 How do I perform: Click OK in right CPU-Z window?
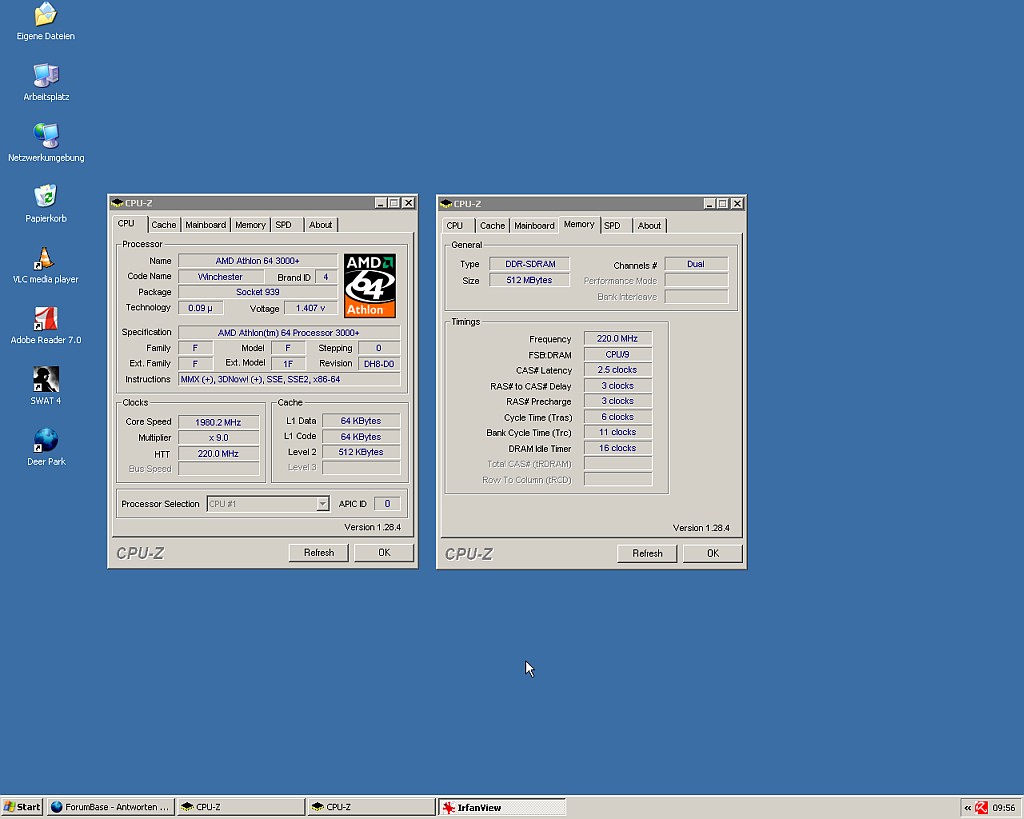point(712,553)
